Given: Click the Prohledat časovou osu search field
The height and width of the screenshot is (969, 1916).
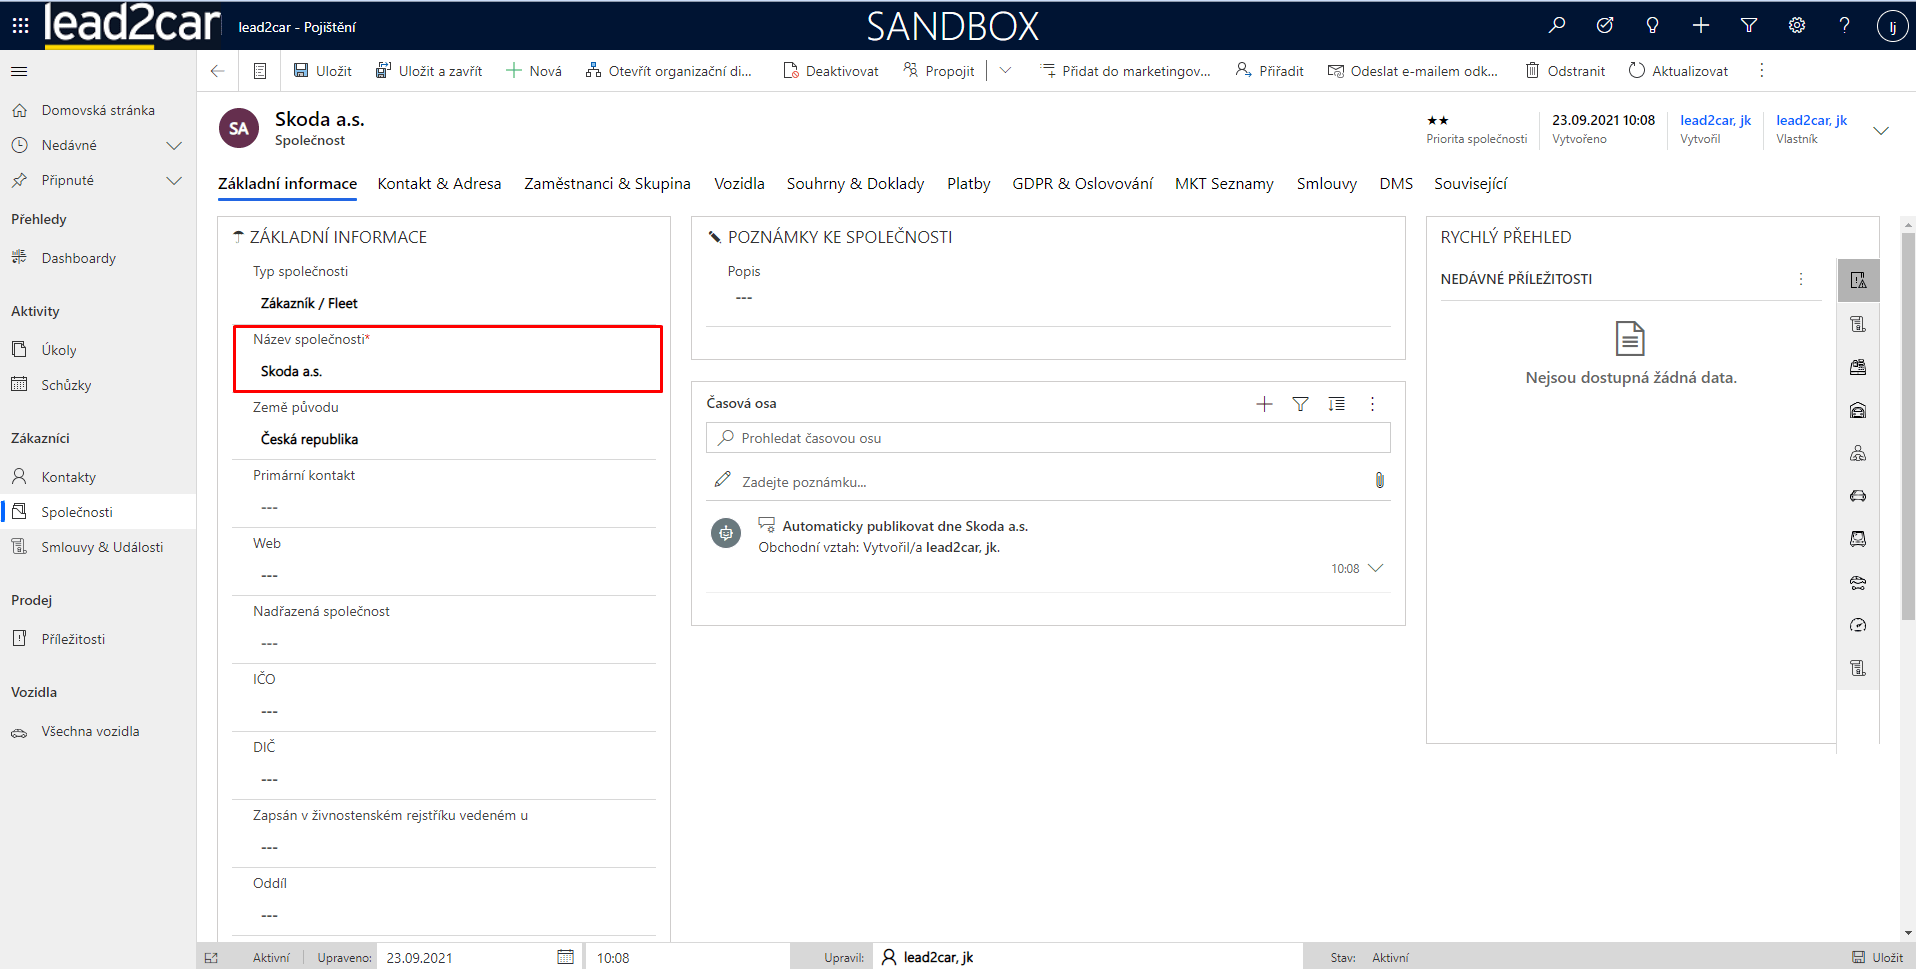Looking at the screenshot, I should pos(1048,438).
